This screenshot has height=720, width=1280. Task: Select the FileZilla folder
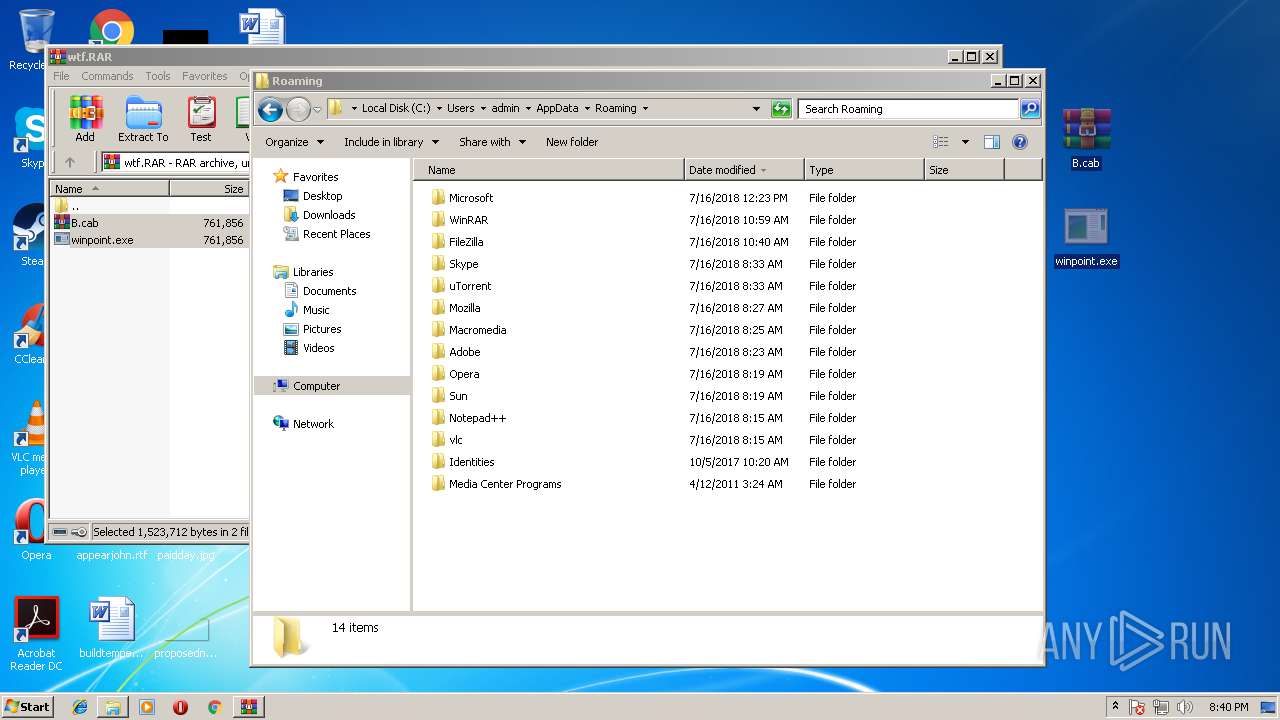tap(466, 242)
